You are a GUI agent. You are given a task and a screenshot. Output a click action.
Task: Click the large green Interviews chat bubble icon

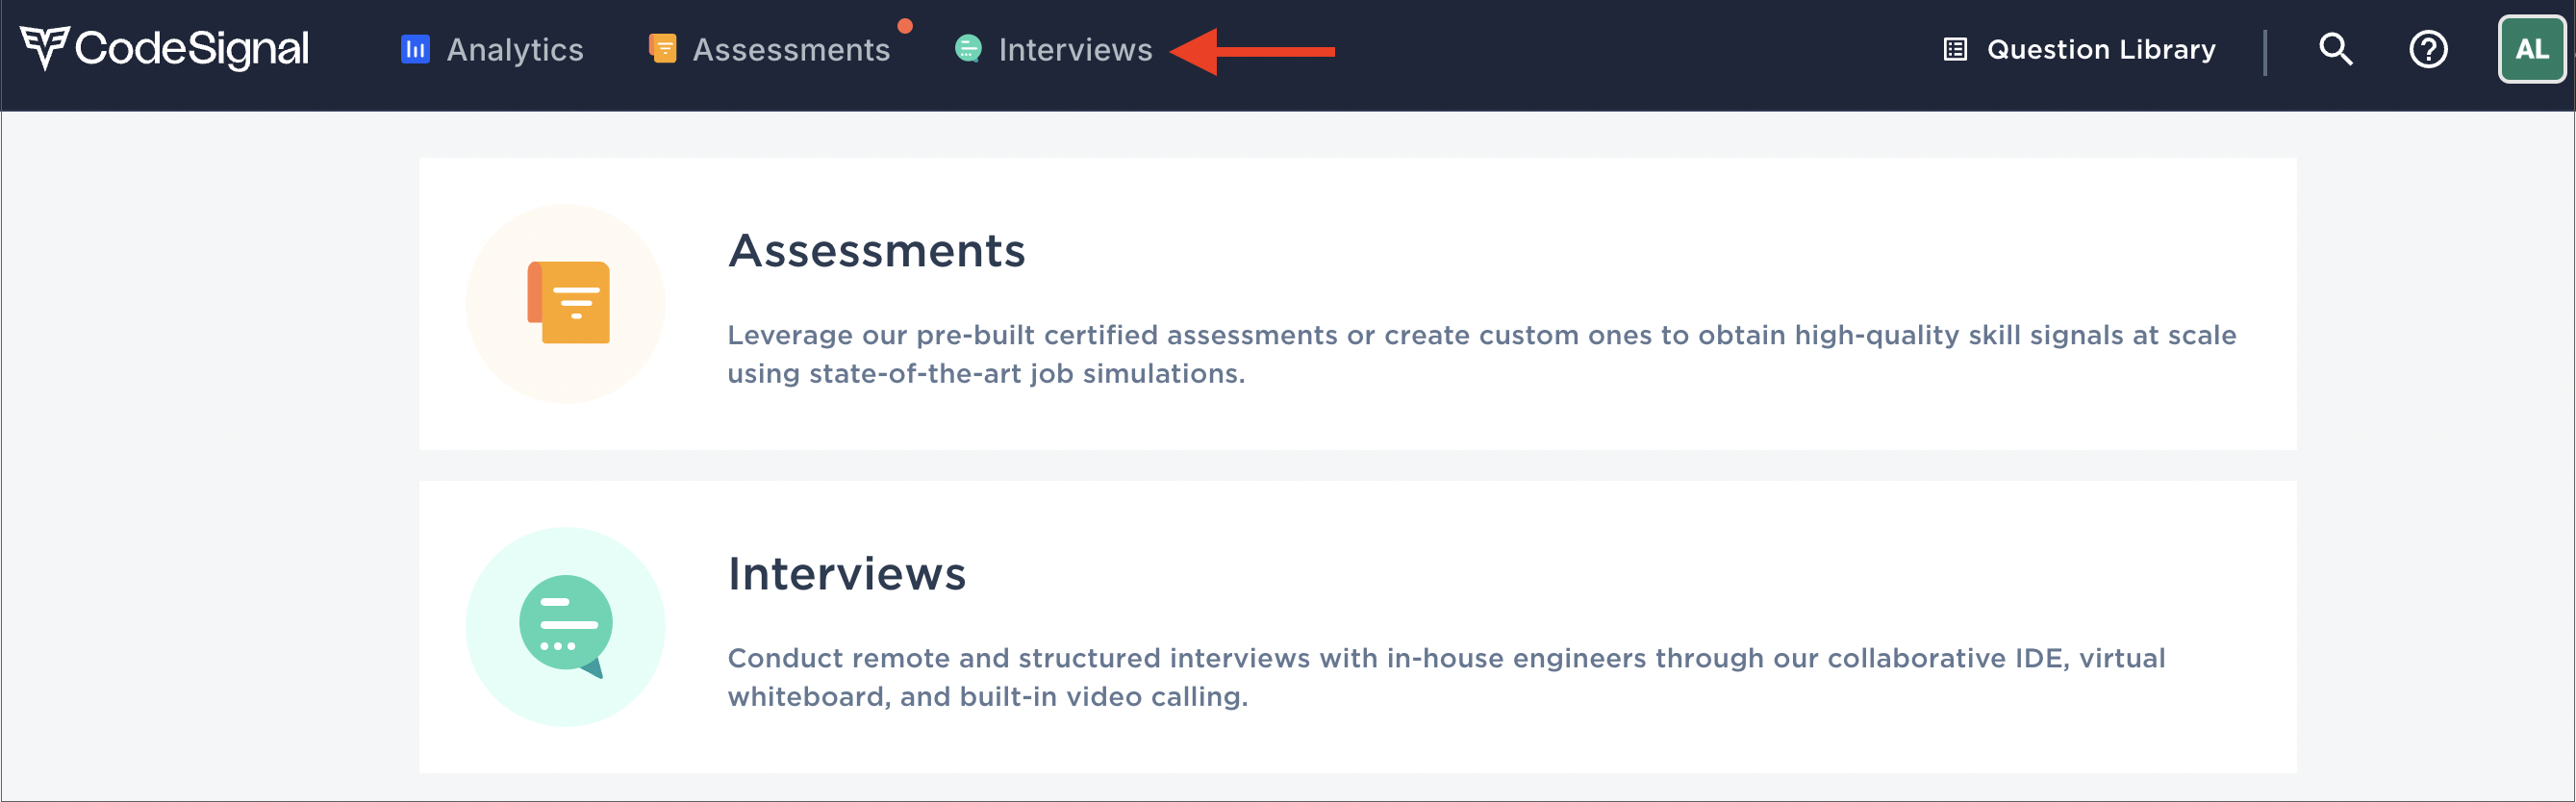click(x=566, y=626)
